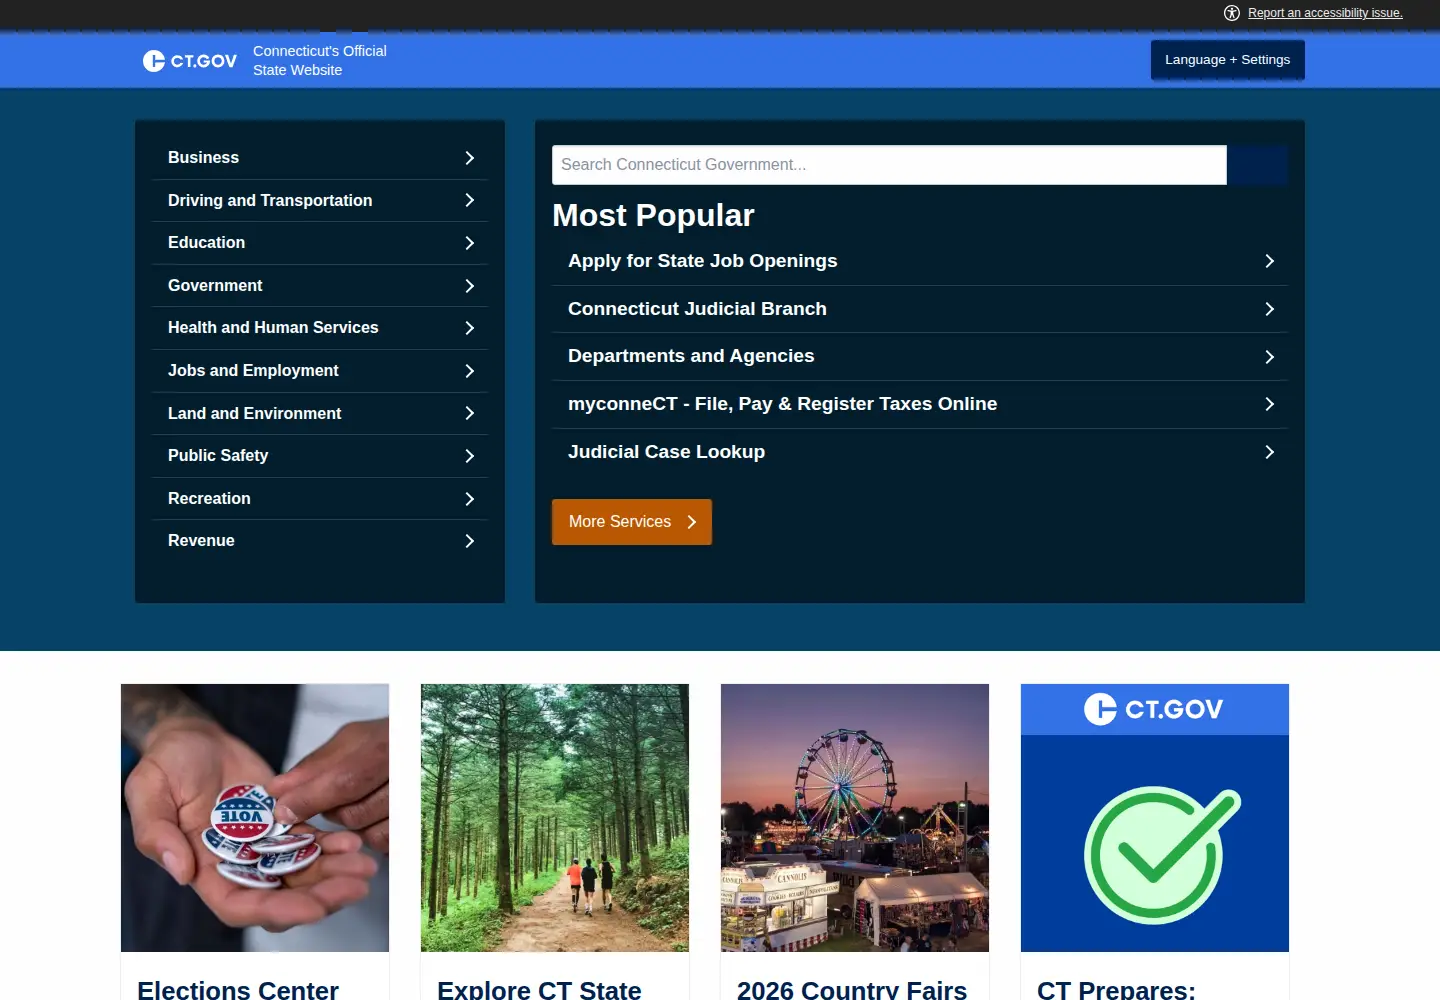Click the orange More Services button
This screenshot has height=1000, width=1440.
pos(632,522)
